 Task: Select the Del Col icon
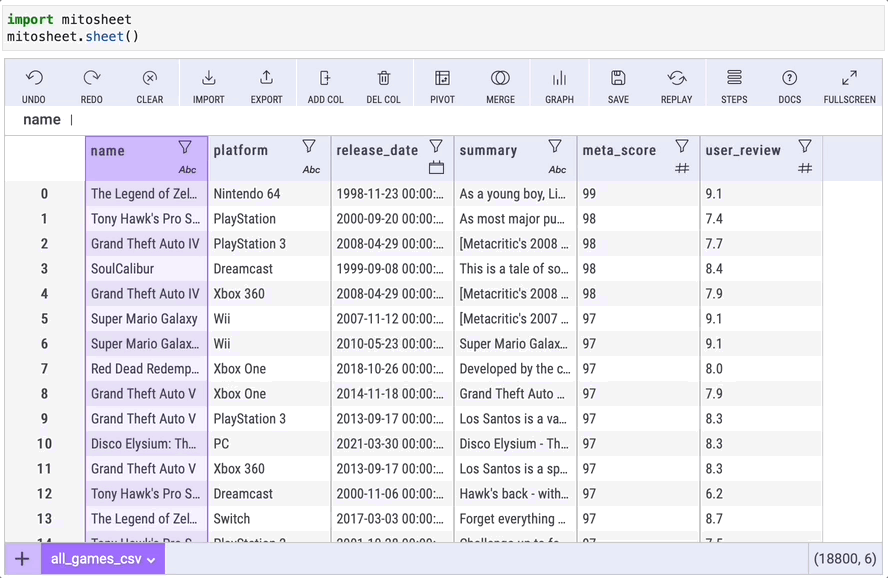tap(383, 84)
